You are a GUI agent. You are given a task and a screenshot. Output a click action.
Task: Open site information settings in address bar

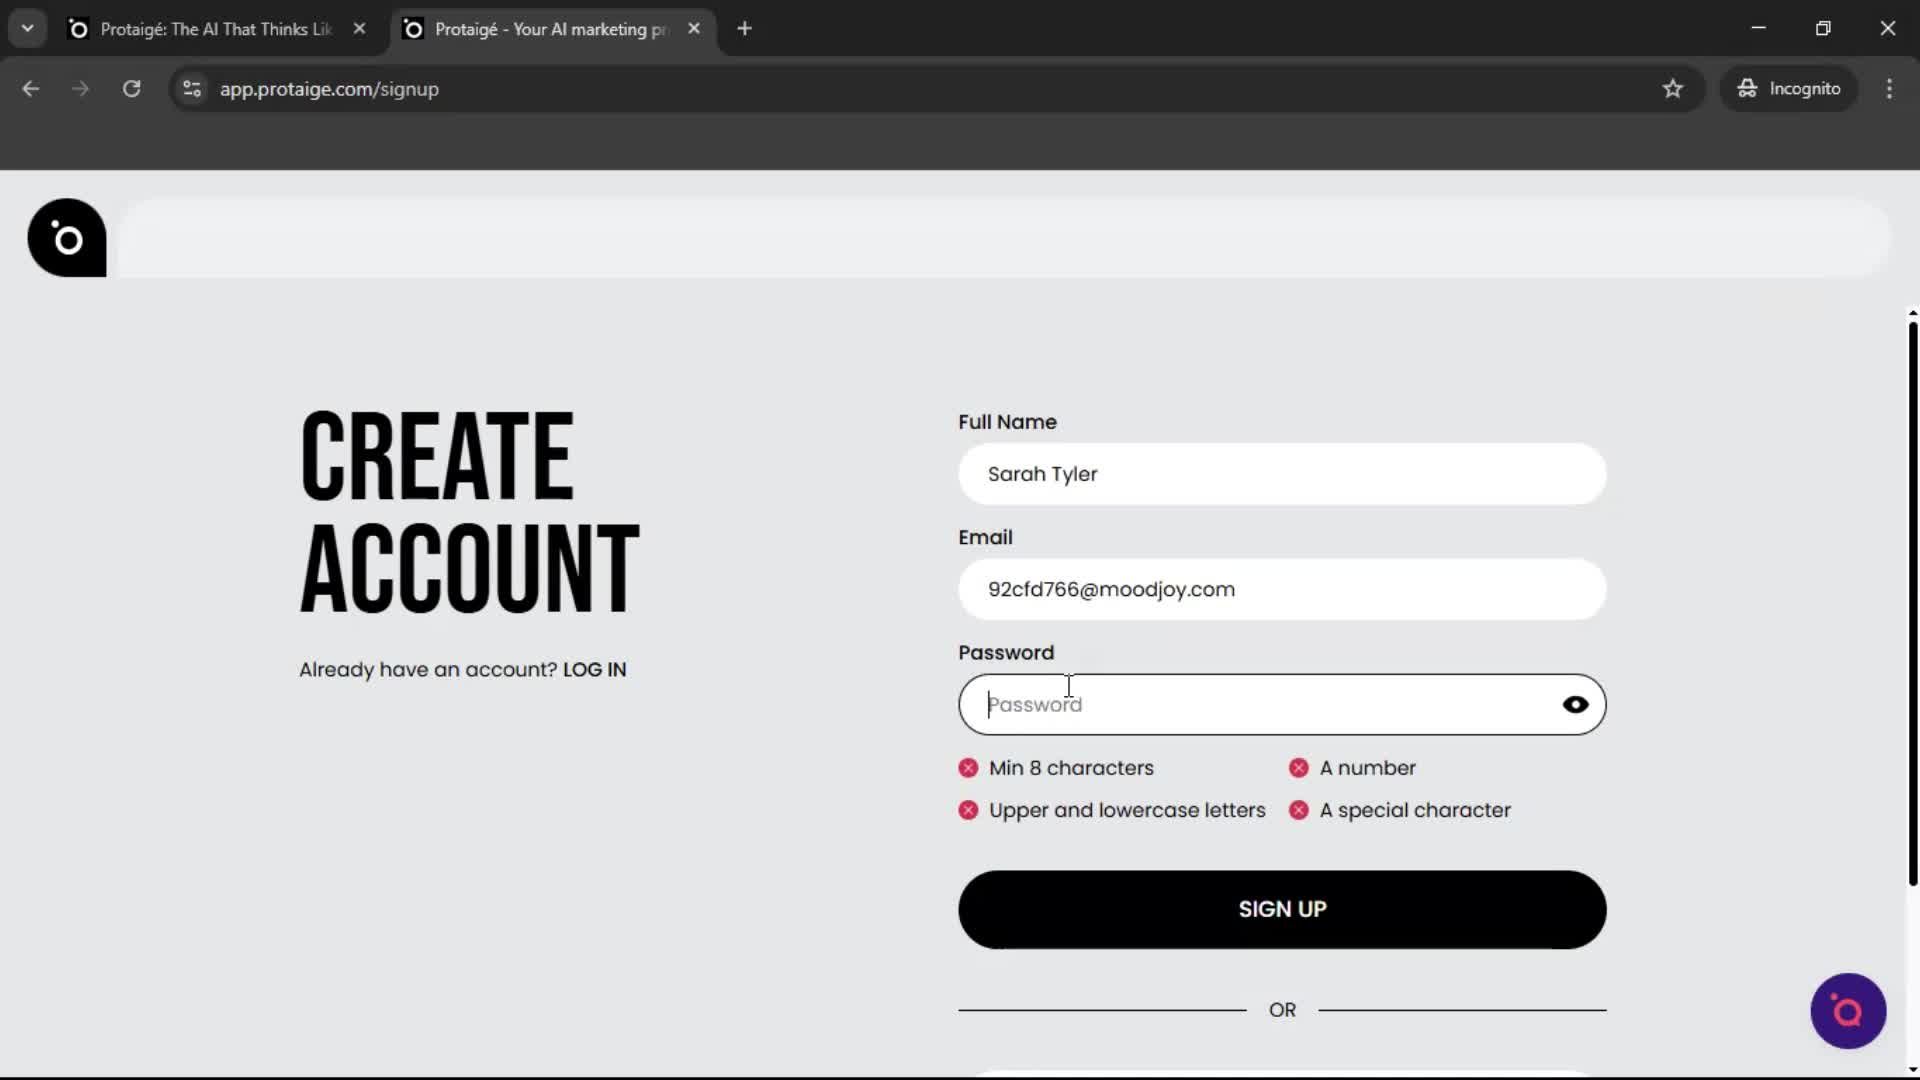(191, 88)
